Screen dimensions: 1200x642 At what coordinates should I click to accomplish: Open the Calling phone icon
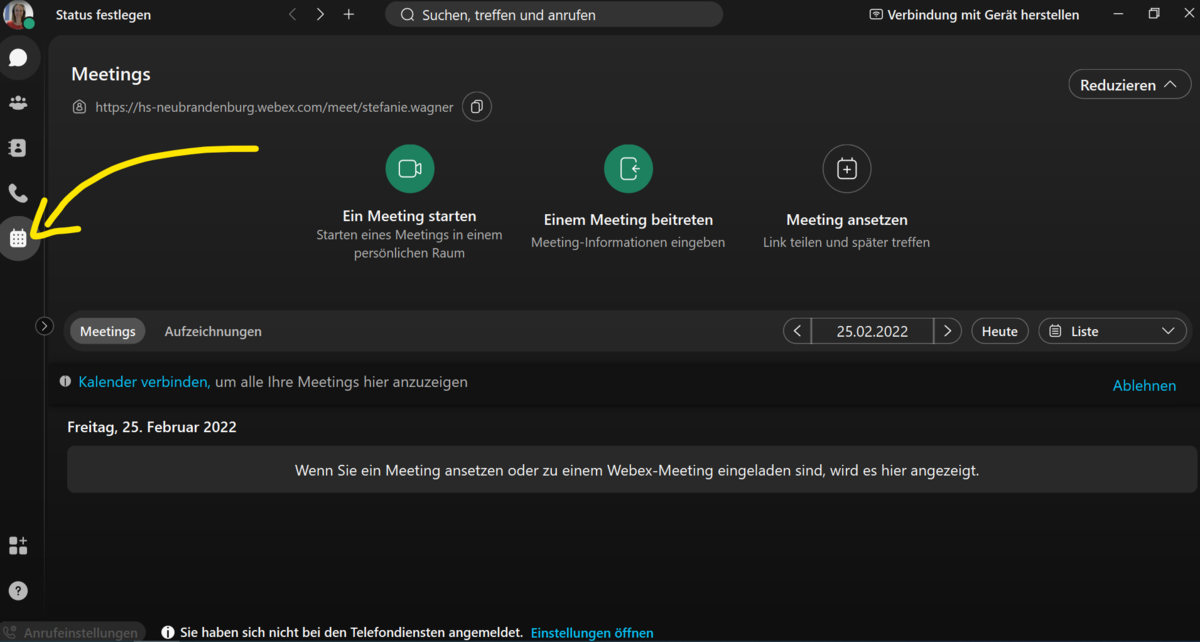[x=18, y=193]
